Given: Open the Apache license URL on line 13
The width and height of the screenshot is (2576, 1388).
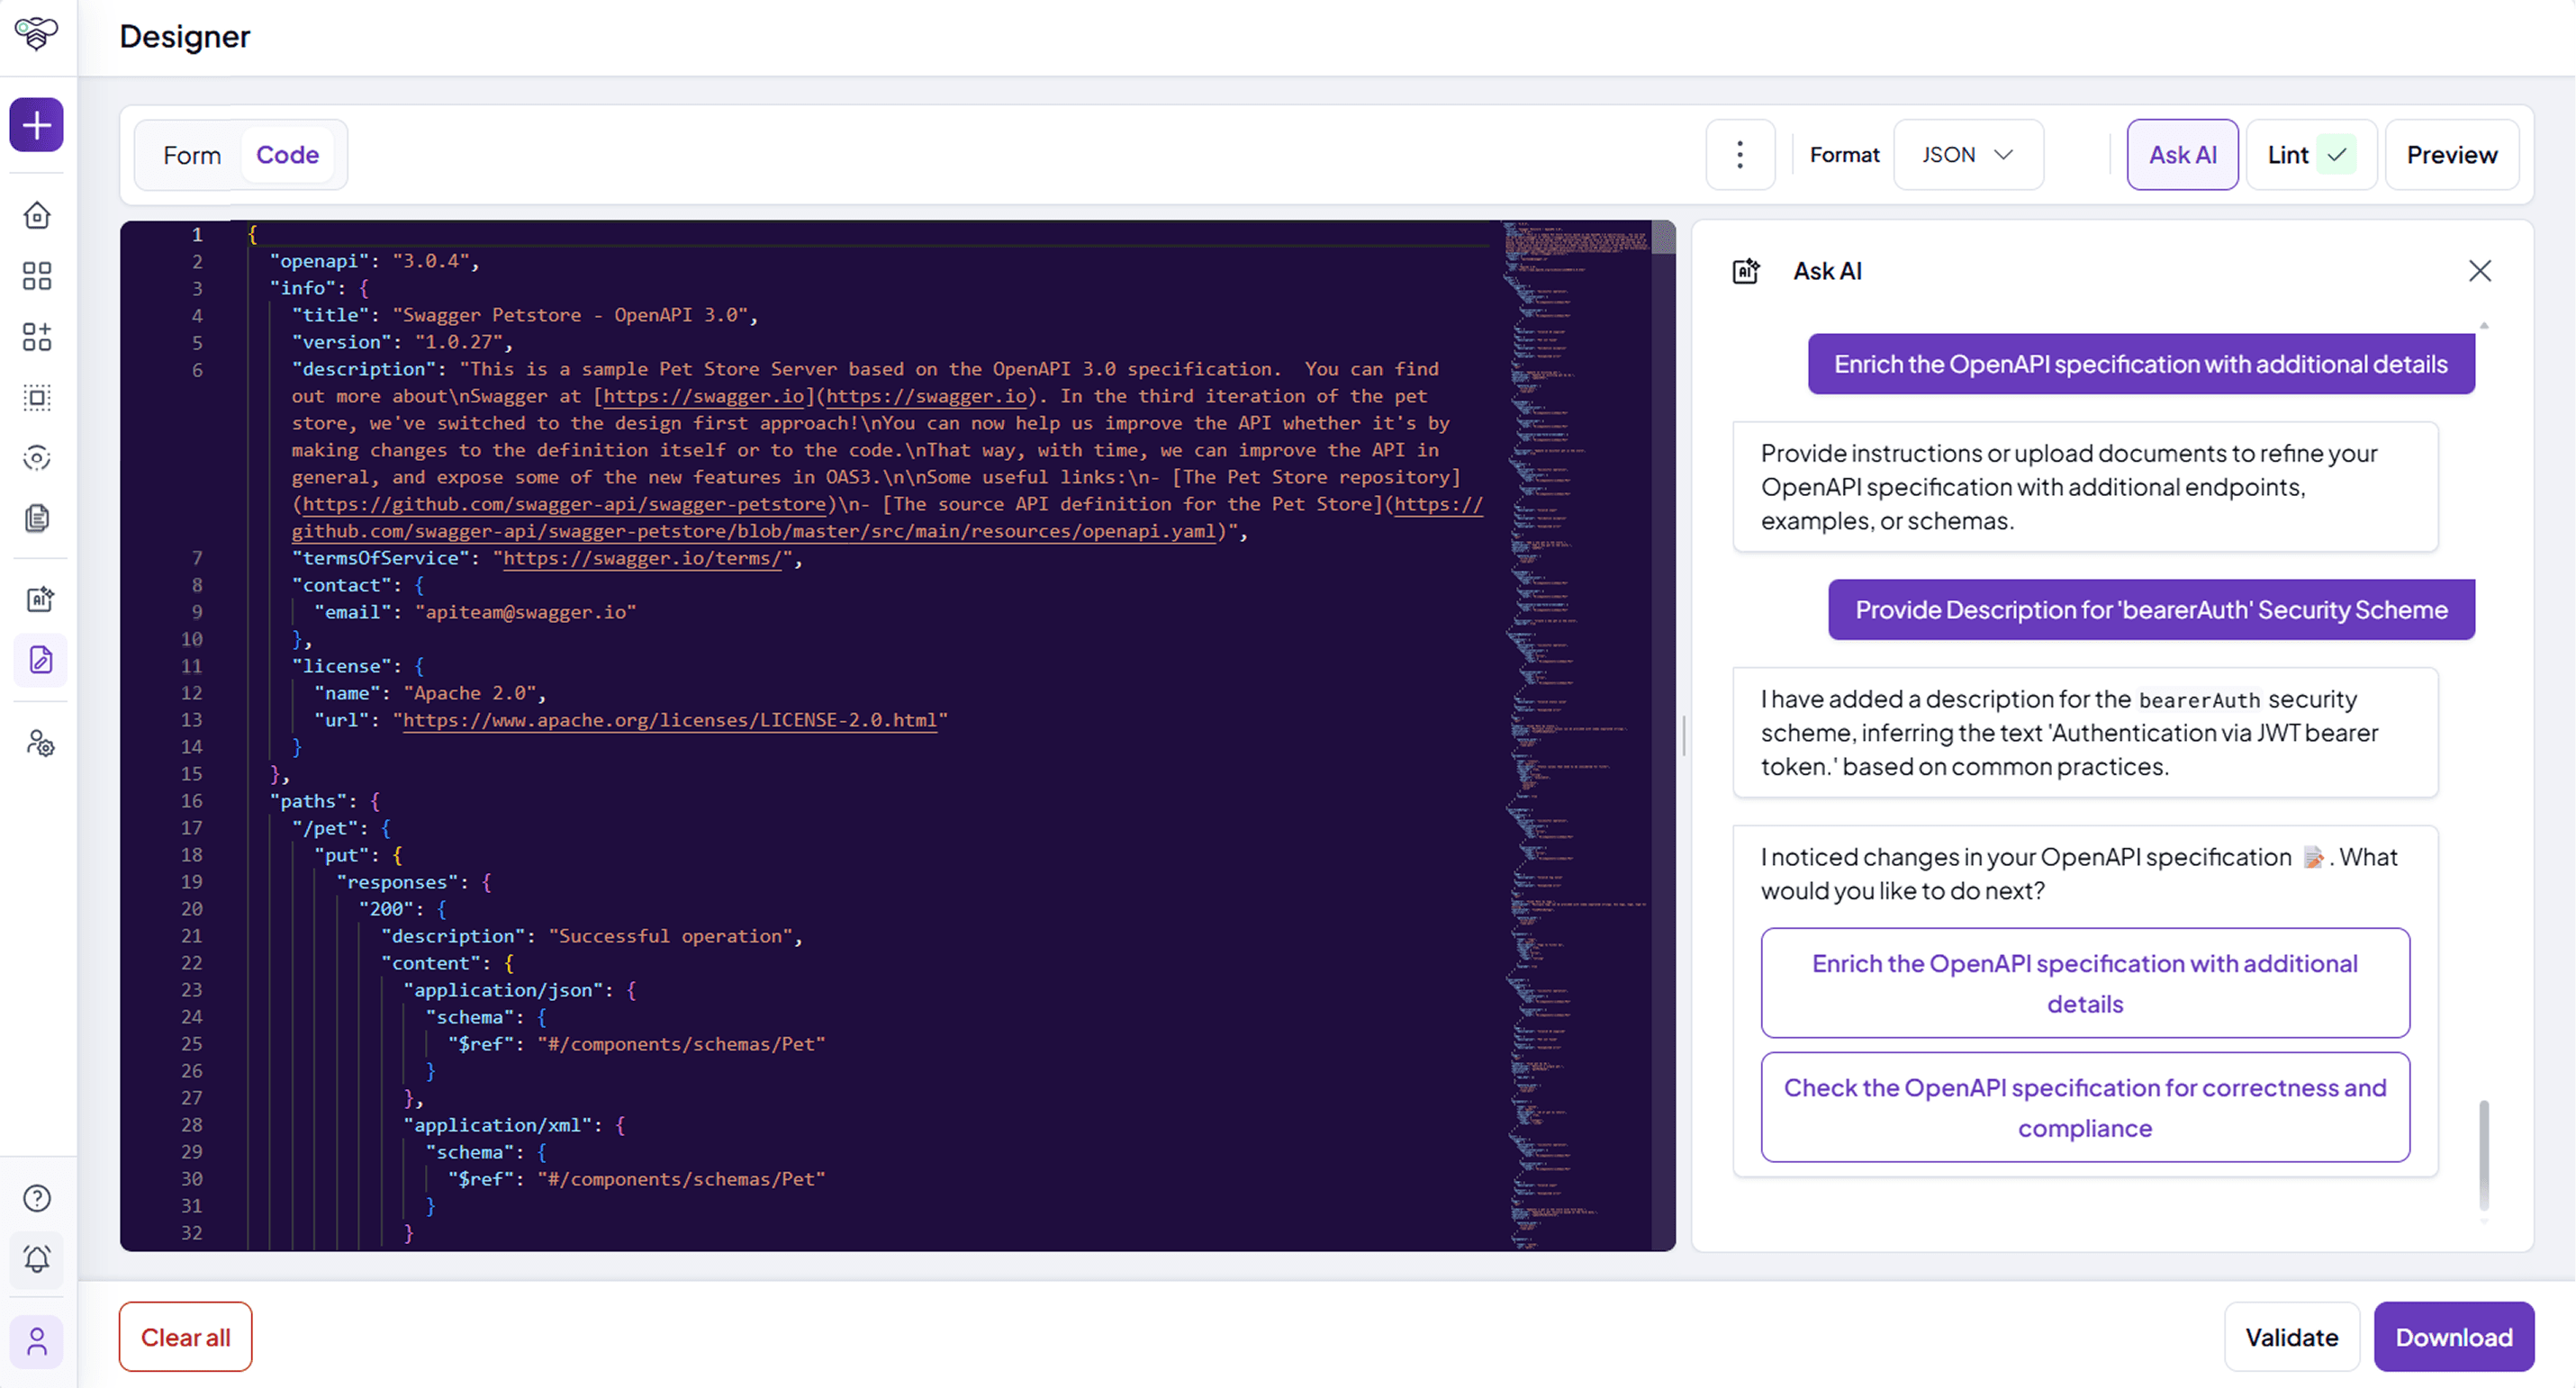Looking at the screenshot, I should click(670, 720).
